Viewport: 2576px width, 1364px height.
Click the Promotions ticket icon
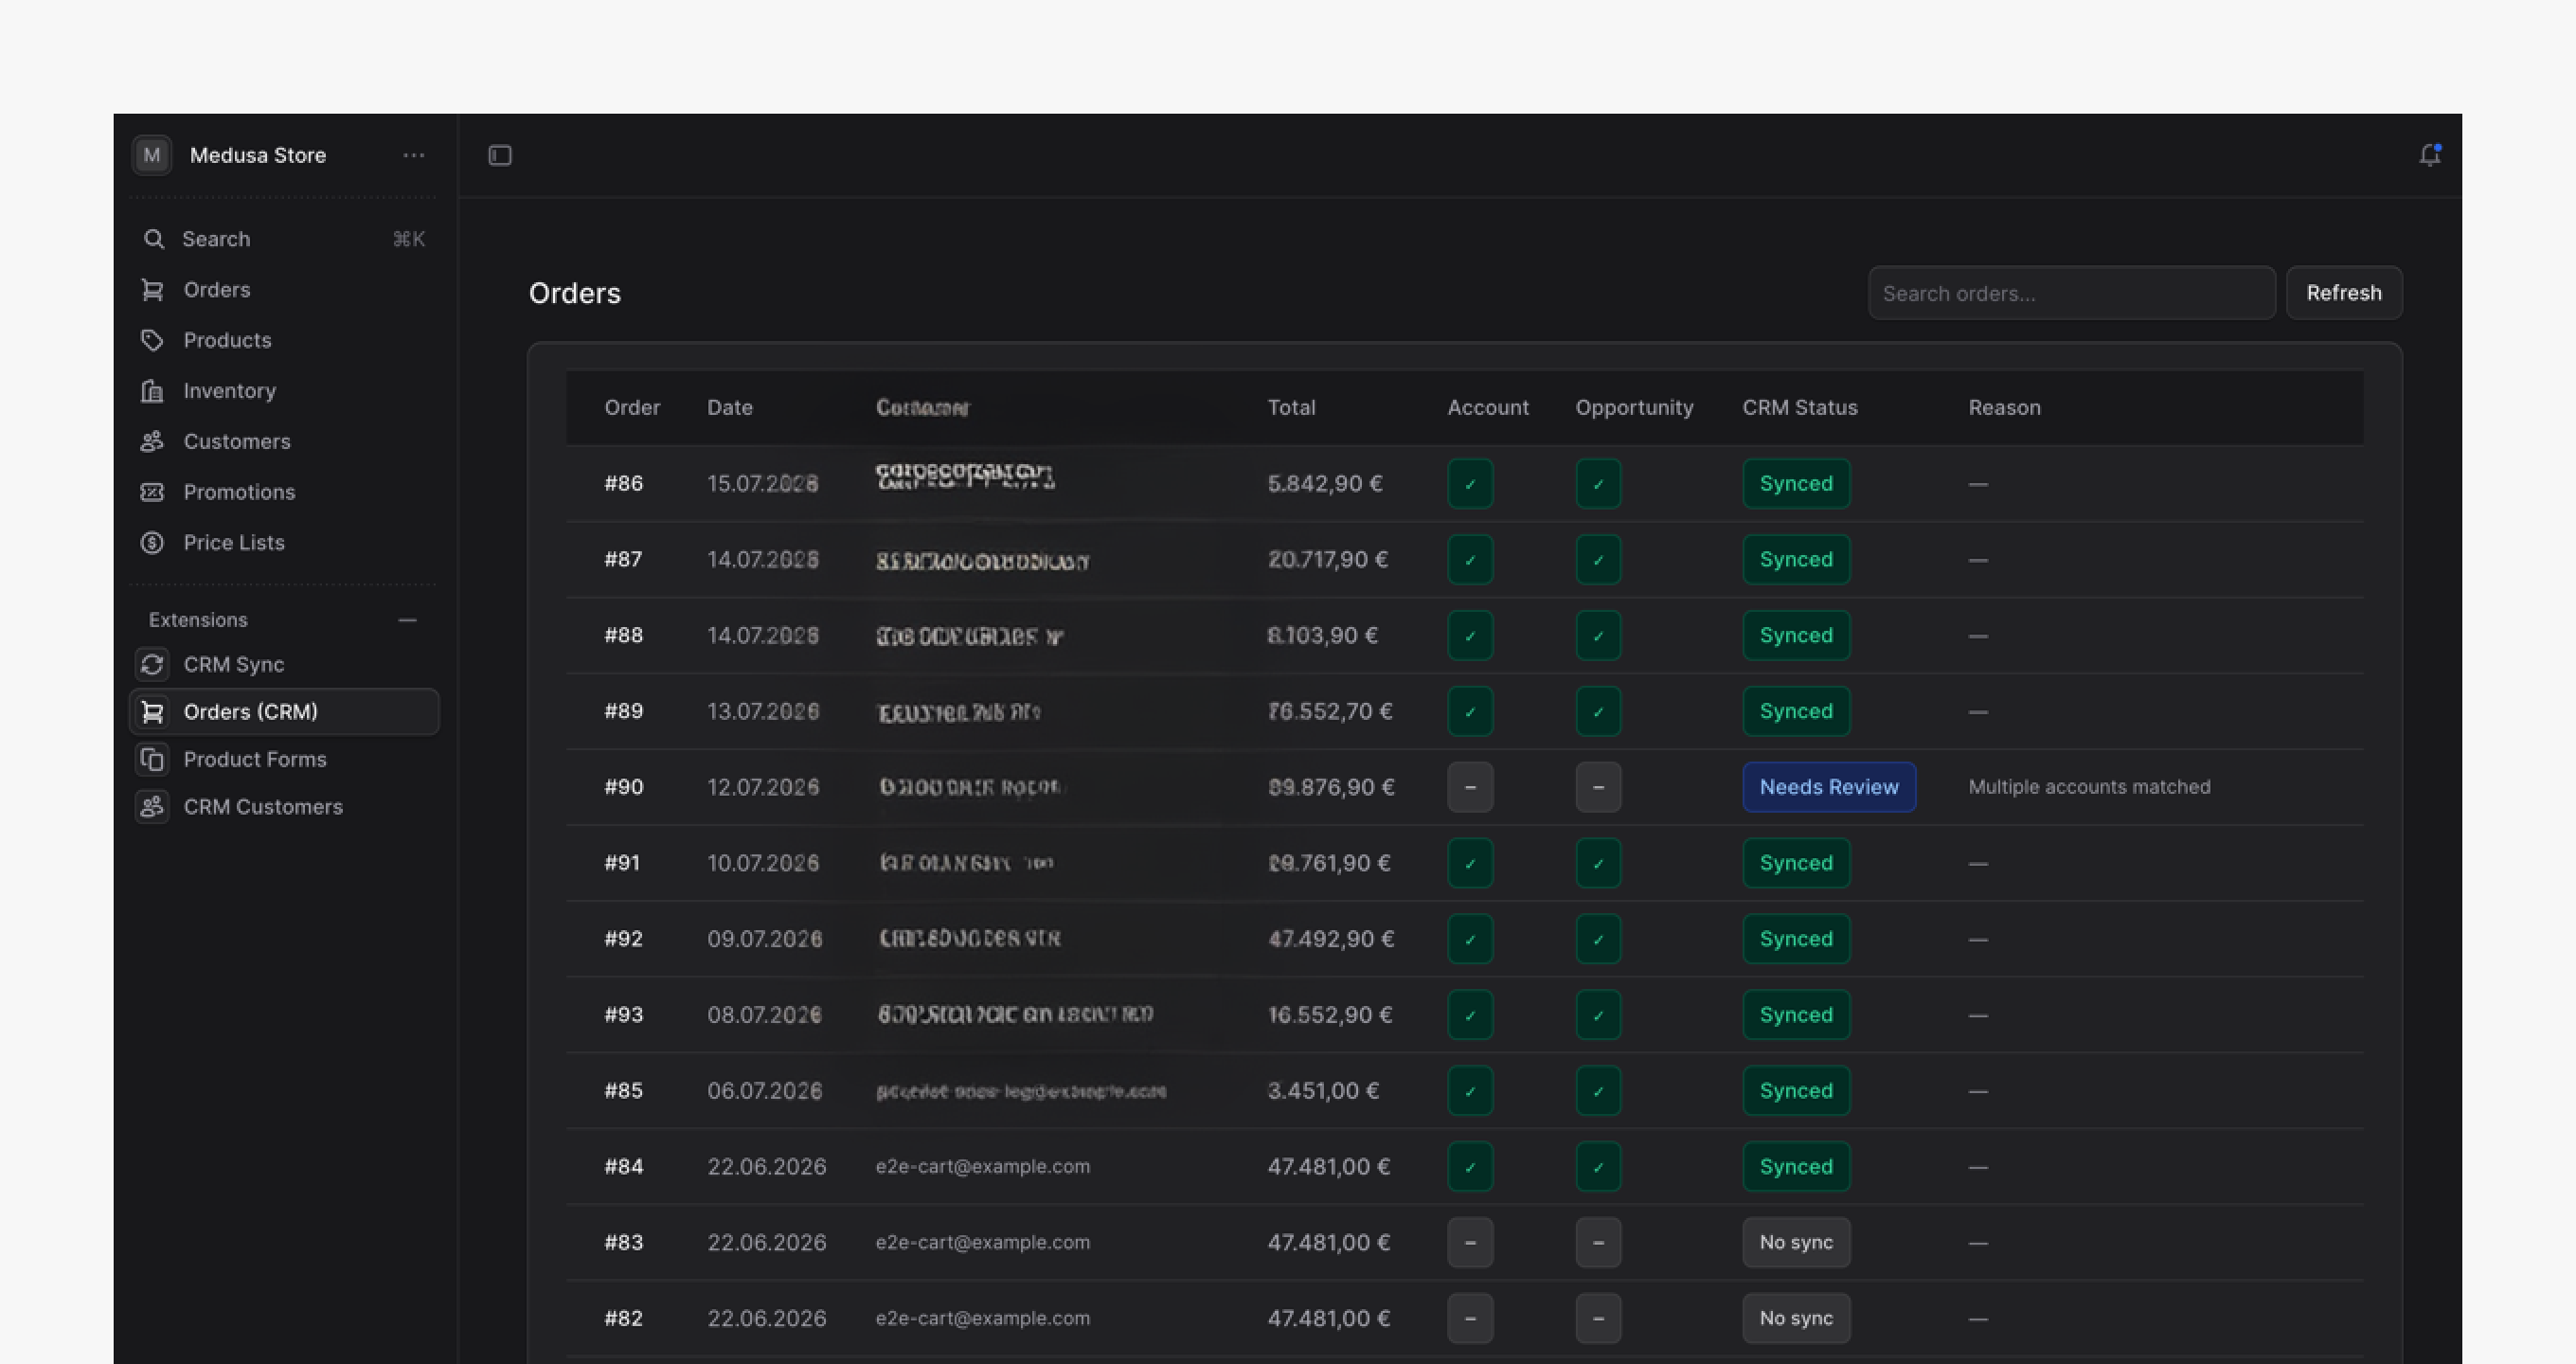point(152,492)
